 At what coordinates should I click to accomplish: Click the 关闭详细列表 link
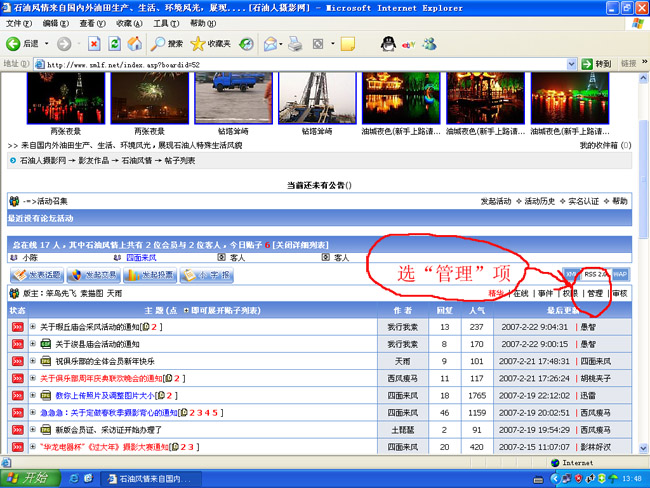pyautogui.click(x=300, y=245)
